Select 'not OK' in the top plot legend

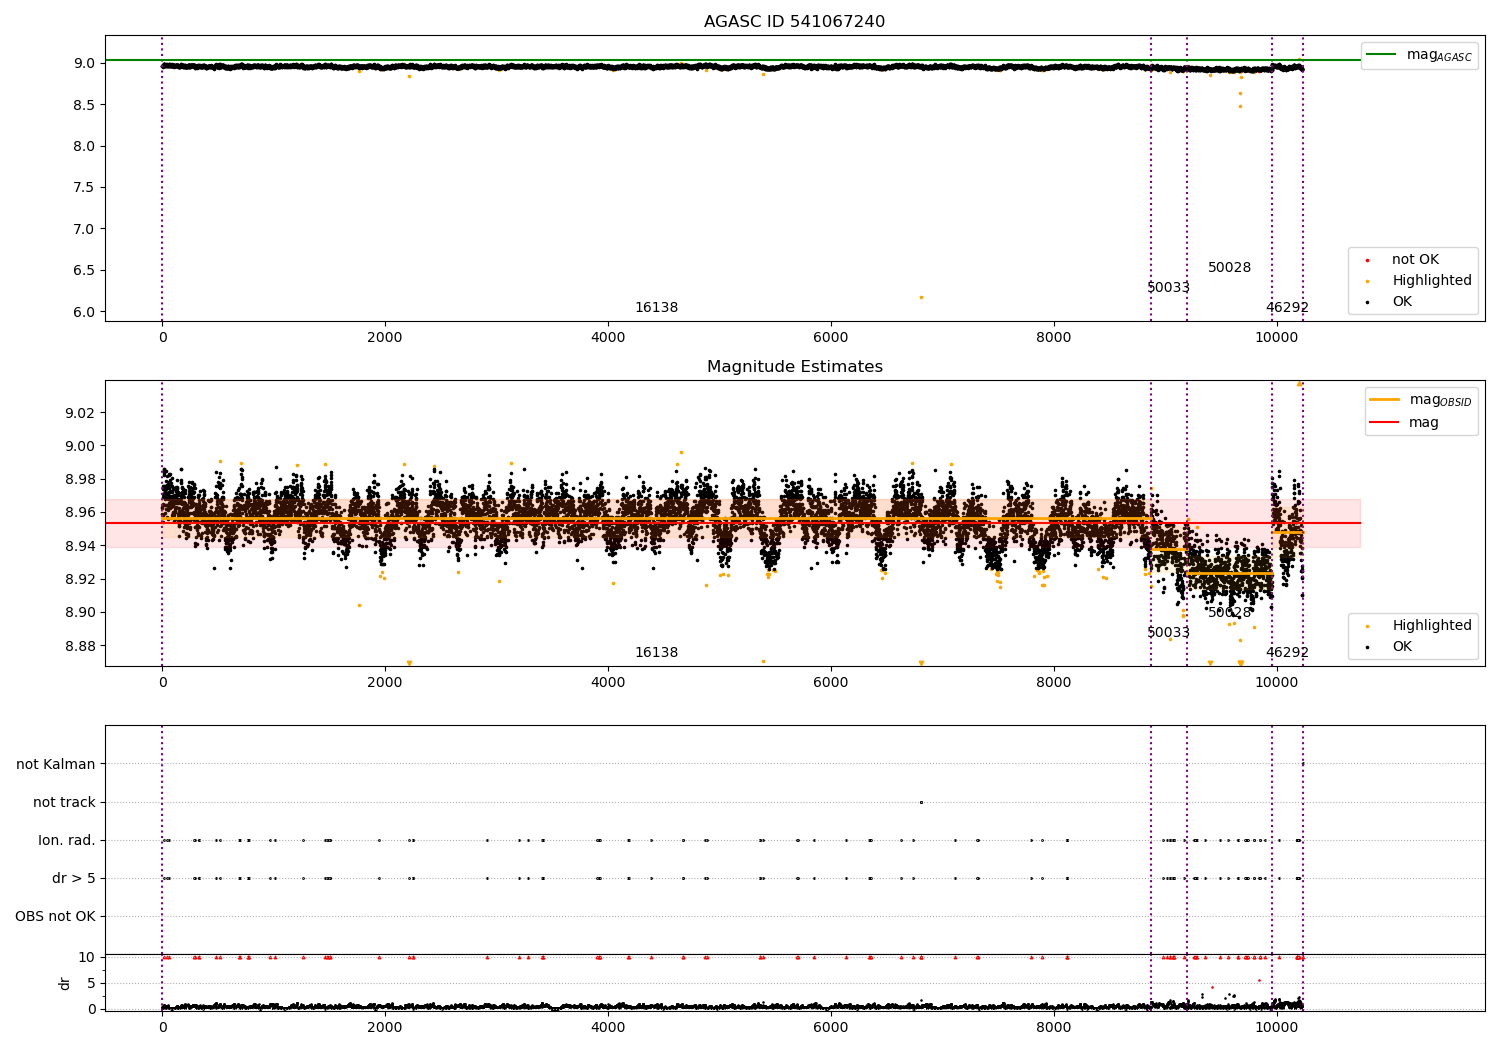[1414, 260]
